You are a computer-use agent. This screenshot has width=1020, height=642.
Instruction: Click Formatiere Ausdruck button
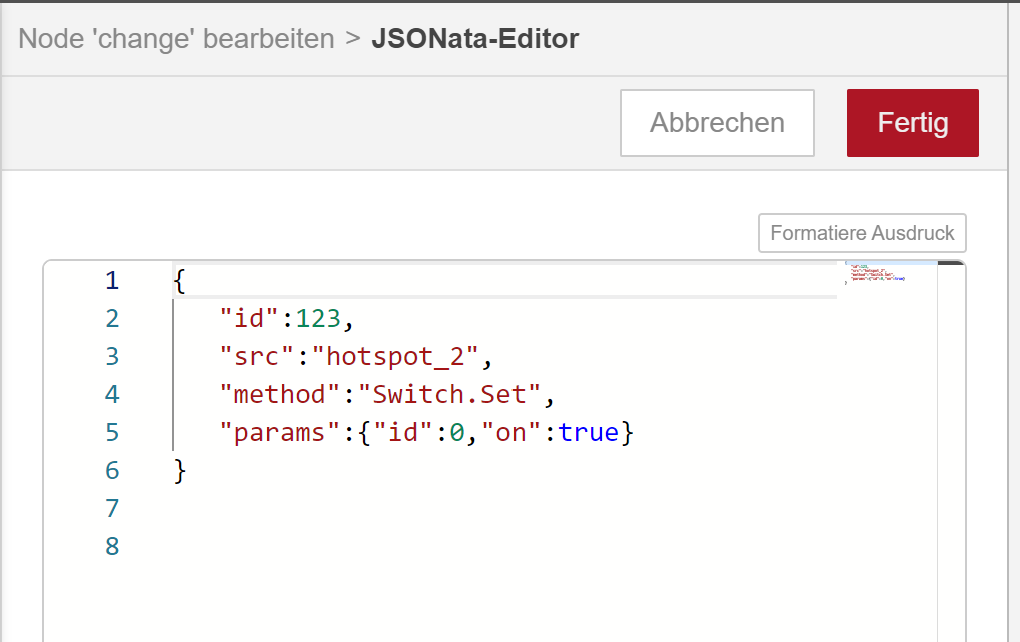(x=862, y=233)
